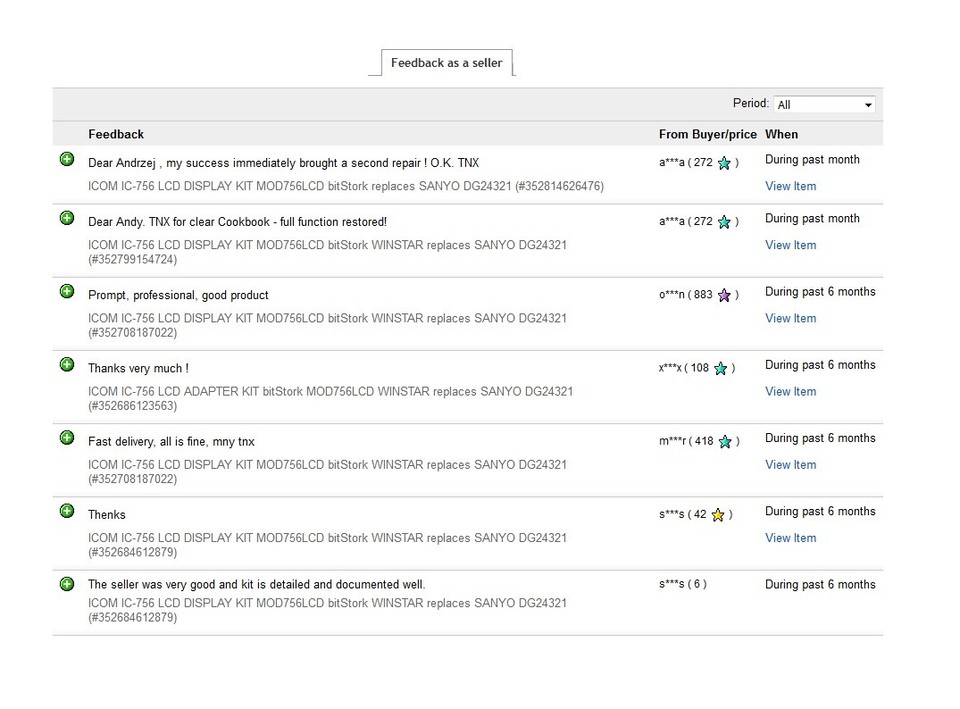This screenshot has width=960, height=709.
Task: Click the purple star next to o***n (883)
Action: pyautogui.click(x=724, y=295)
